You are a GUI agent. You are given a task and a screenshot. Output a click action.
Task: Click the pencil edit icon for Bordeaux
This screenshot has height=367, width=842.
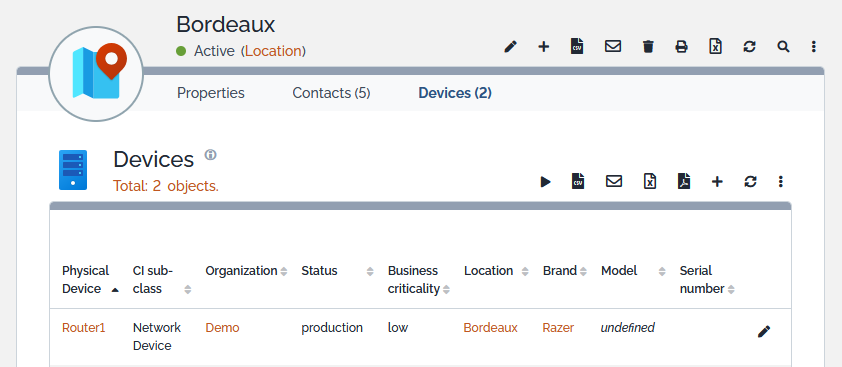coord(510,47)
